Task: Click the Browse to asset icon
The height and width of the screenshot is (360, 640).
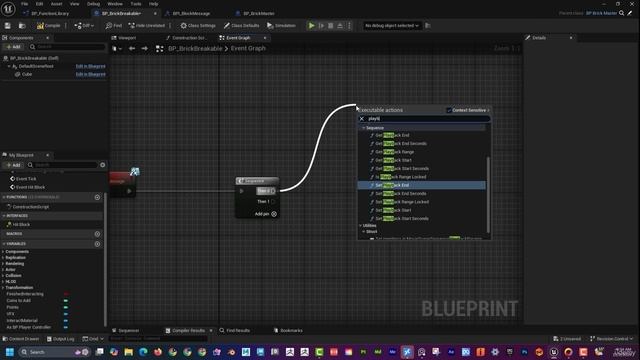Action: tap(22, 26)
